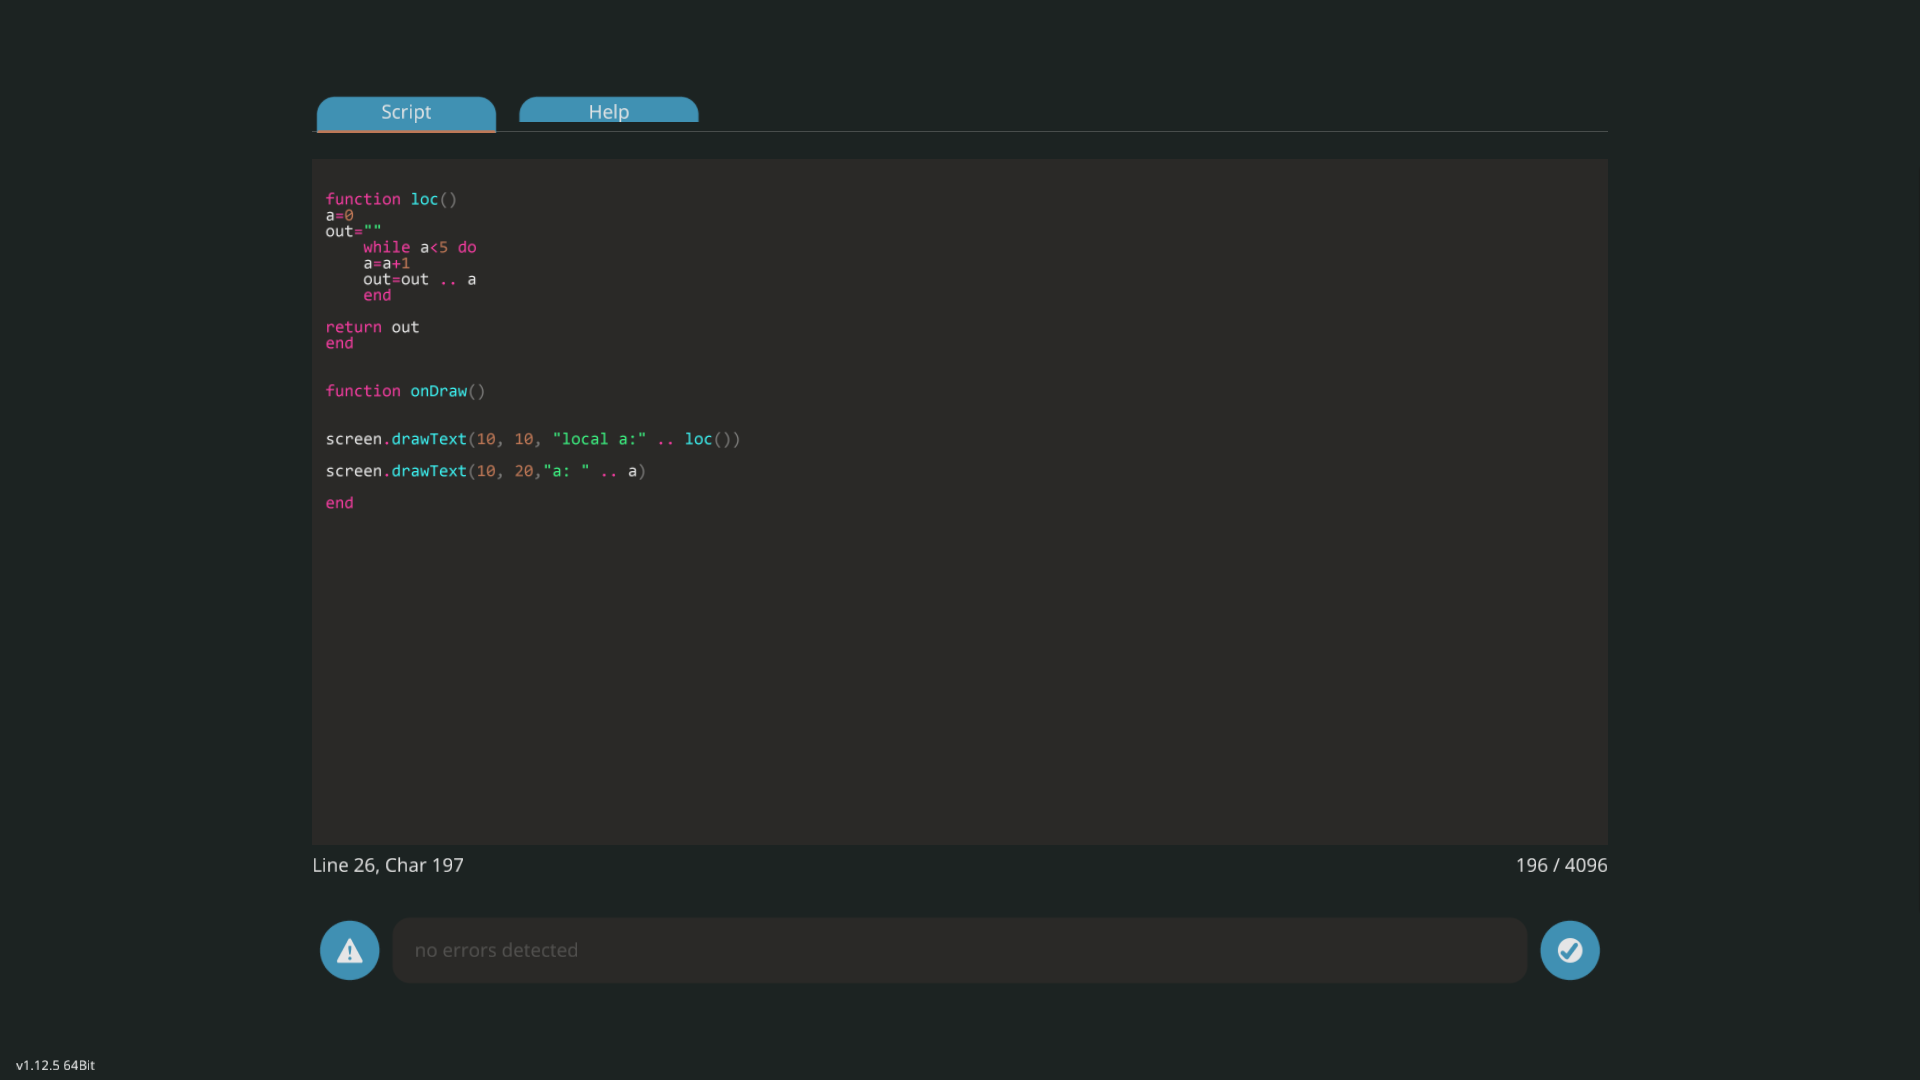This screenshot has width=1920, height=1080.
Task: Confirm script with the checkmark icon
Action: point(1569,950)
